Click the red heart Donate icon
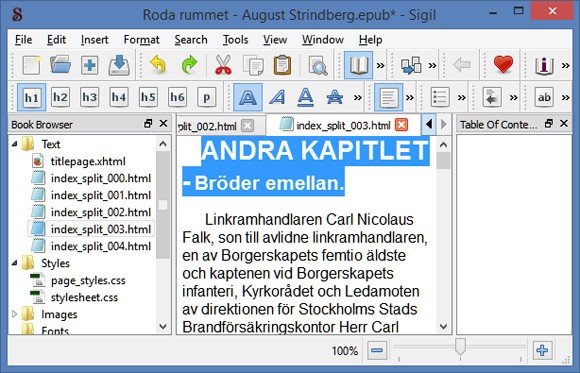The width and height of the screenshot is (580, 373). (x=503, y=65)
